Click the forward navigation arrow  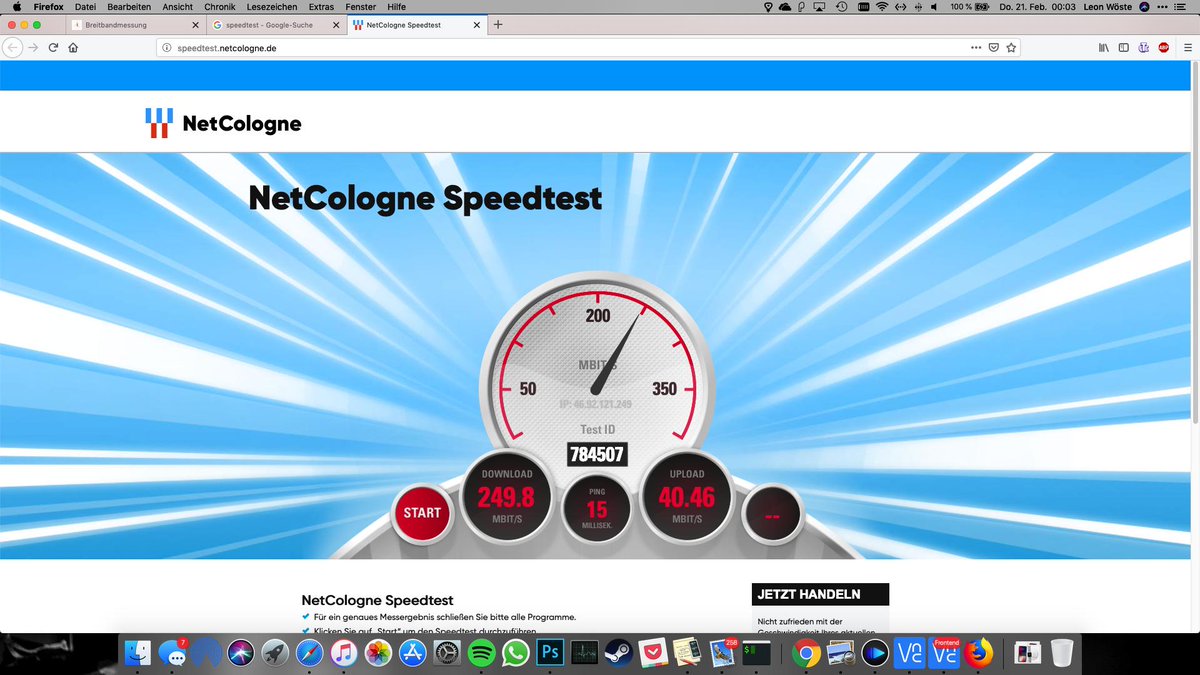point(33,47)
